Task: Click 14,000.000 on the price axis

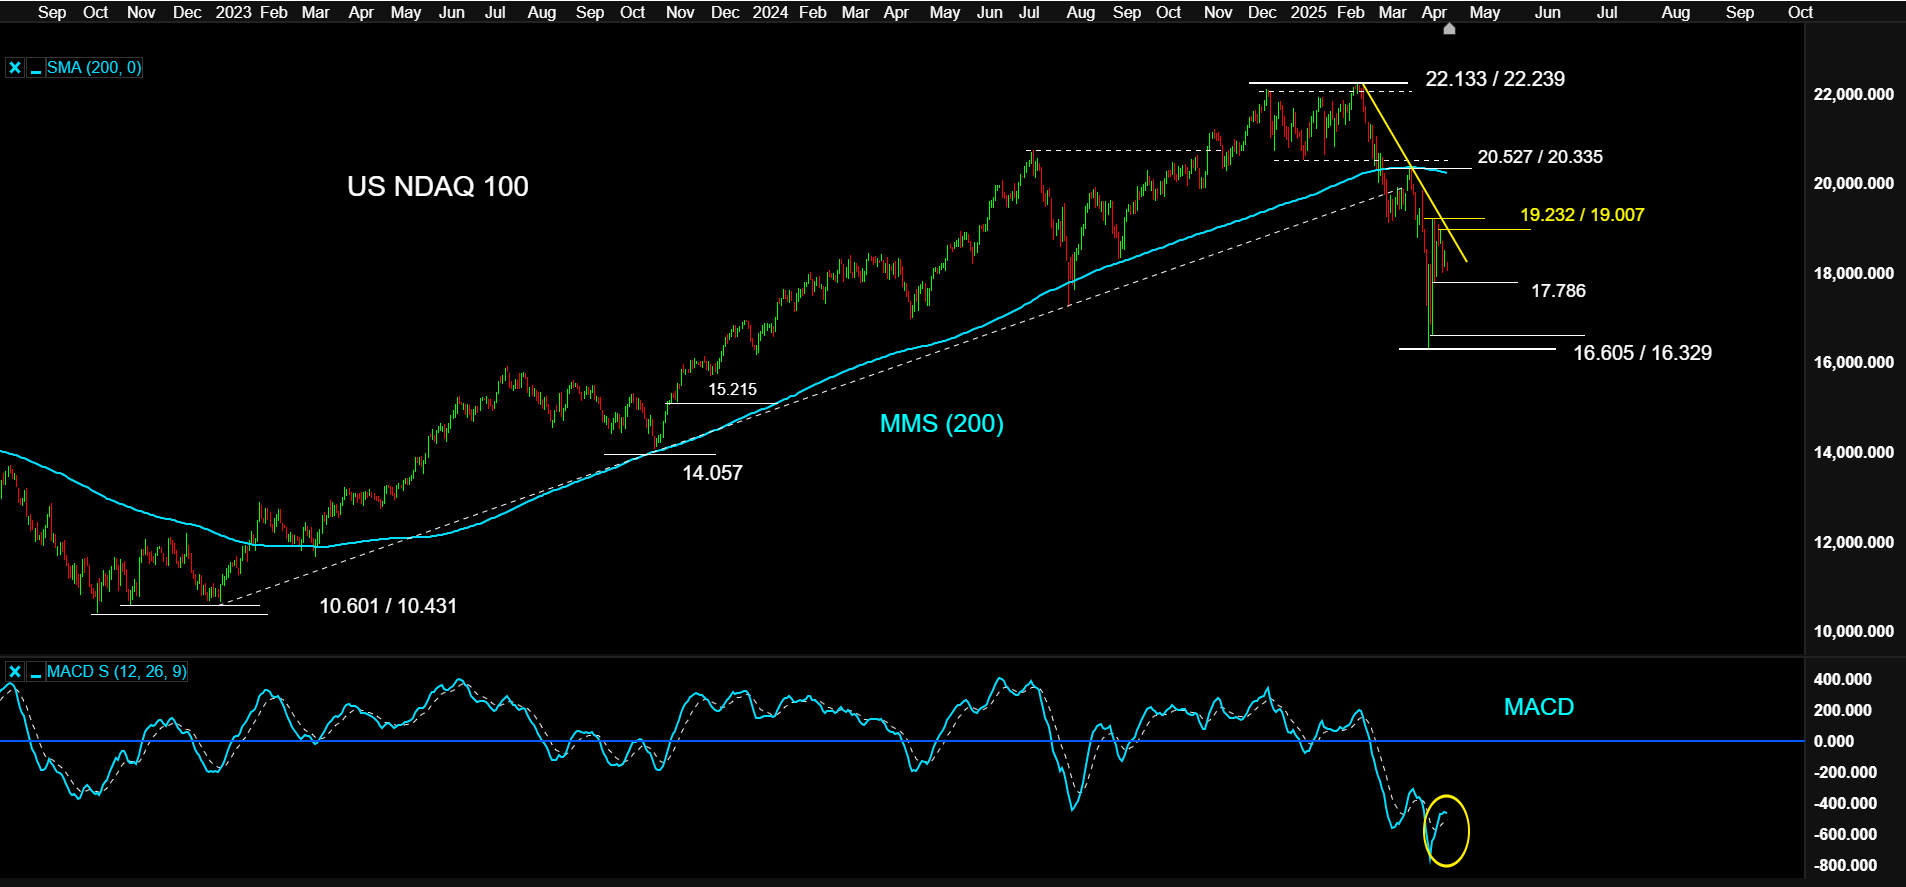Action: click(1853, 452)
